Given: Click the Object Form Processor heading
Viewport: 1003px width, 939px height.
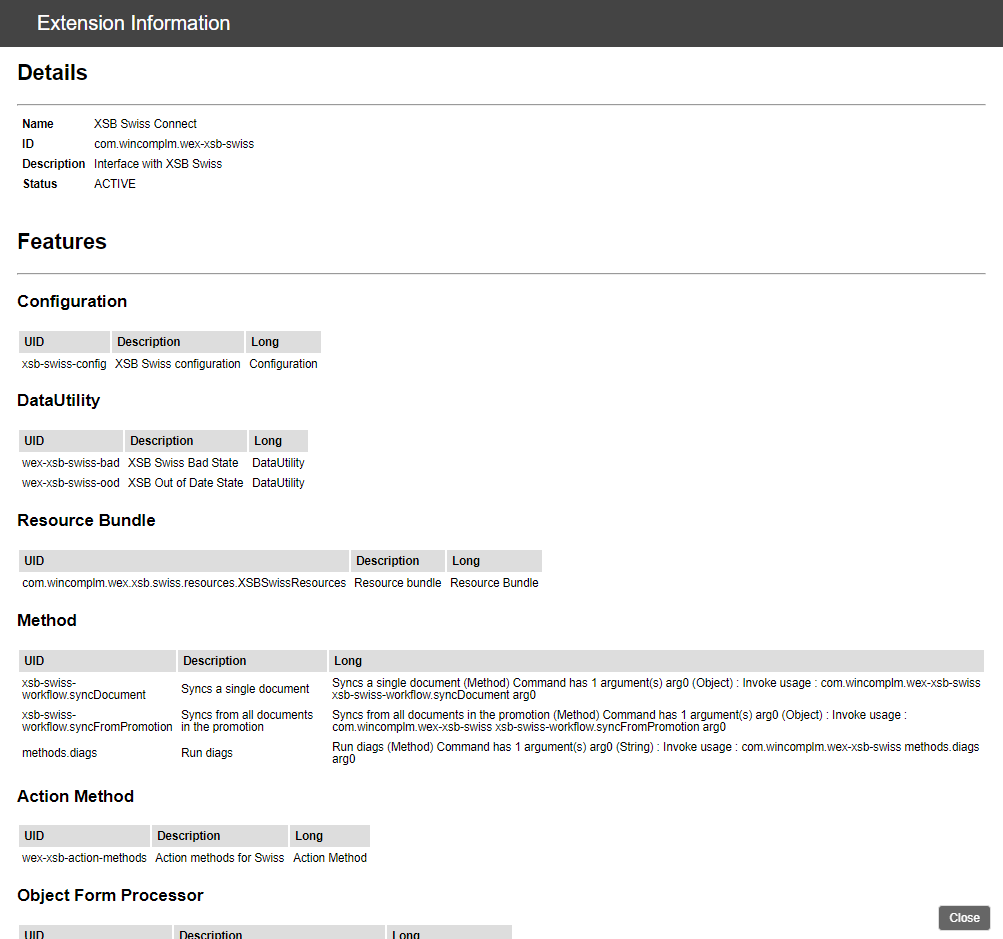Looking at the screenshot, I should (x=110, y=895).
